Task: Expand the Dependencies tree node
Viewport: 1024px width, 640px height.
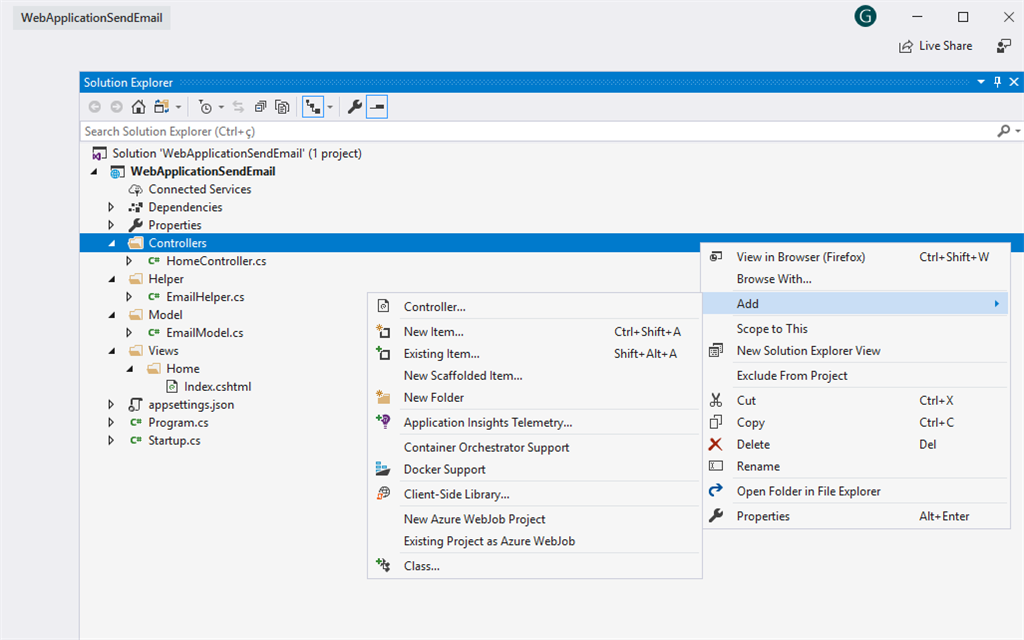Action: tap(110, 207)
